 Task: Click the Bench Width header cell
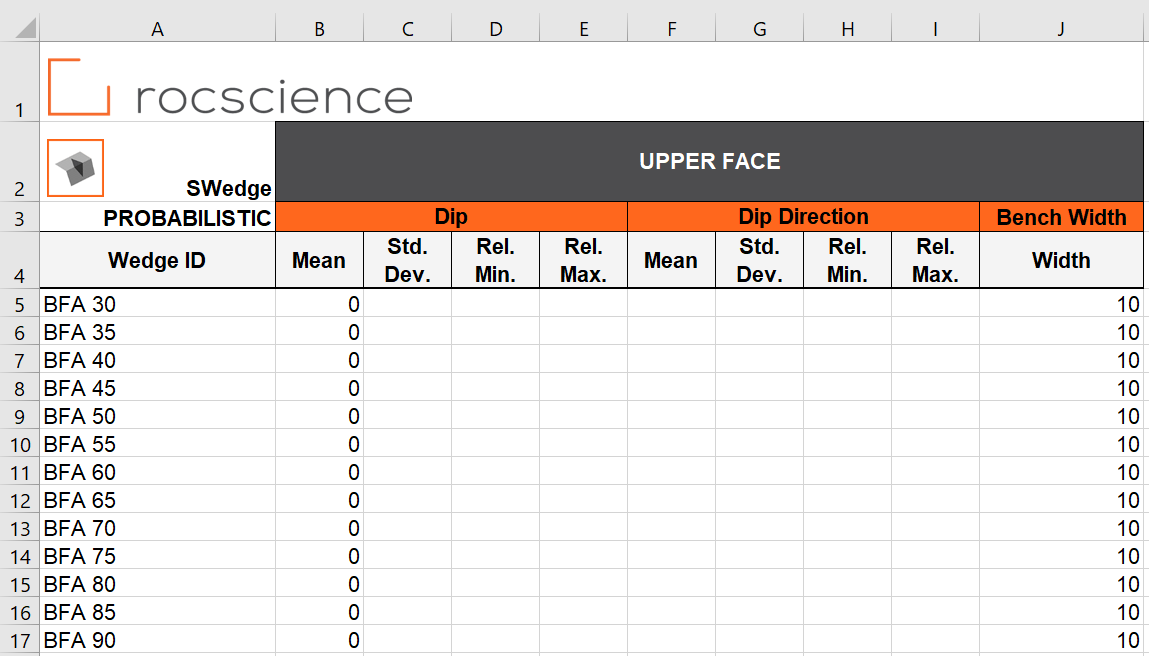[1061, 217]
